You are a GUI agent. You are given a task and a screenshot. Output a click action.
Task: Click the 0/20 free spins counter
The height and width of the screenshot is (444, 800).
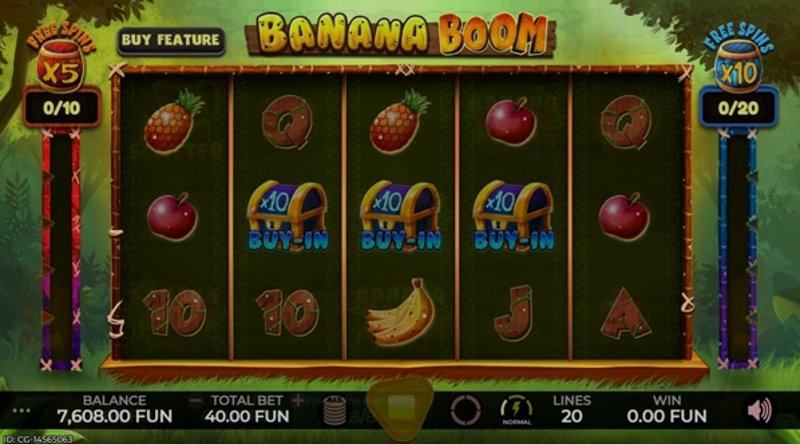click(x=738, y=108)
